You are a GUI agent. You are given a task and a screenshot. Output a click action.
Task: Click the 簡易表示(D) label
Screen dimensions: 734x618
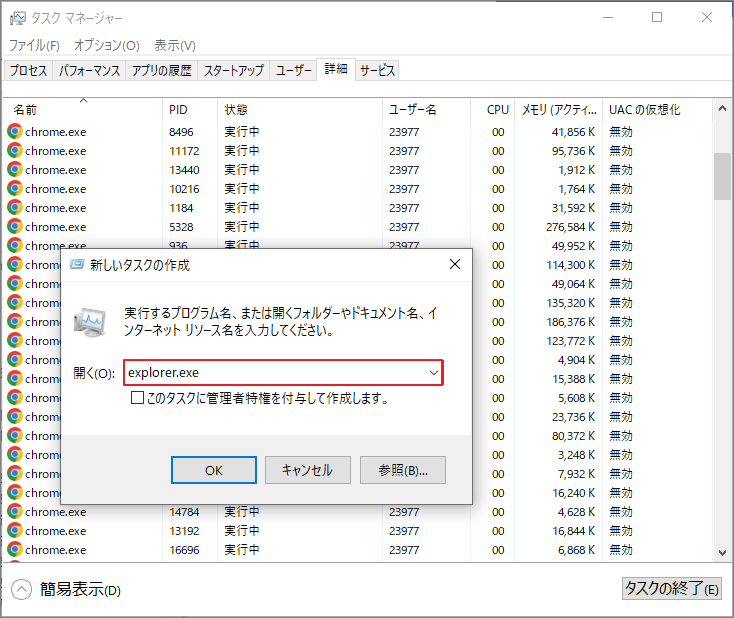(x=80, y=589)
